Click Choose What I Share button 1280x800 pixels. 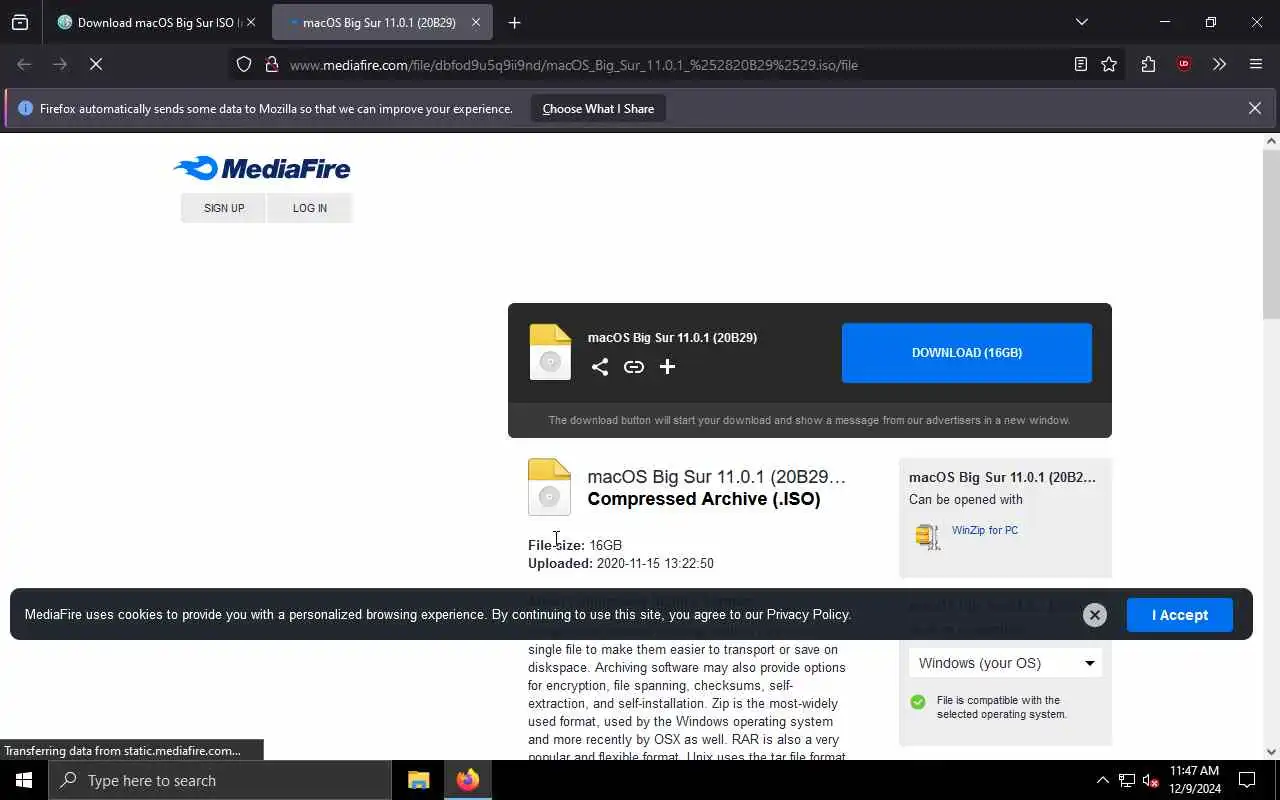coord(598,108)
